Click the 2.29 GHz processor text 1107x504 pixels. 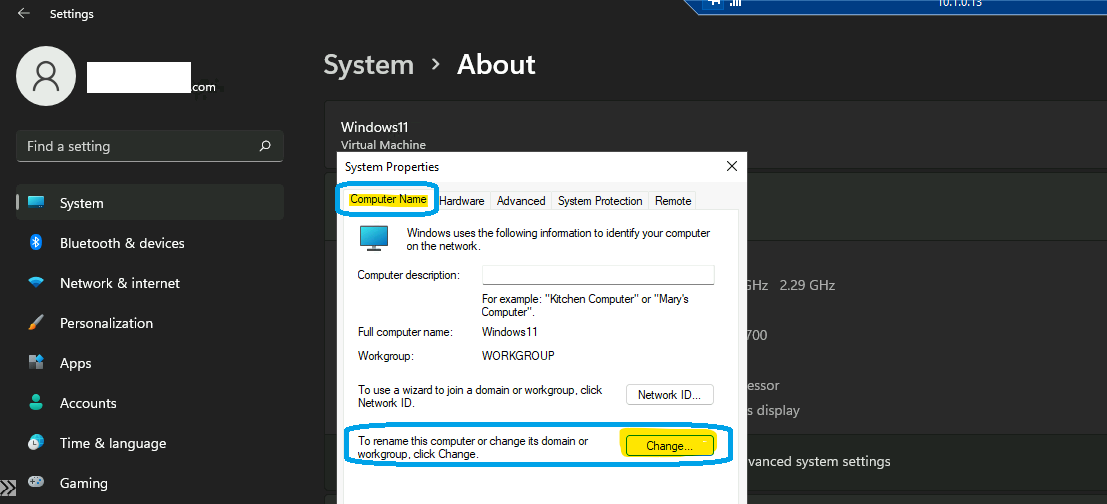[x=807, y=285]
